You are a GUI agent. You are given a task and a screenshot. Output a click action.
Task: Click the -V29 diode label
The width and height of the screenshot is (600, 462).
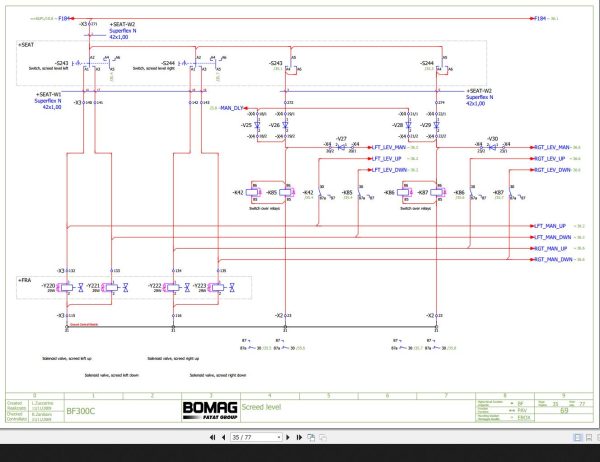[426, 125]
